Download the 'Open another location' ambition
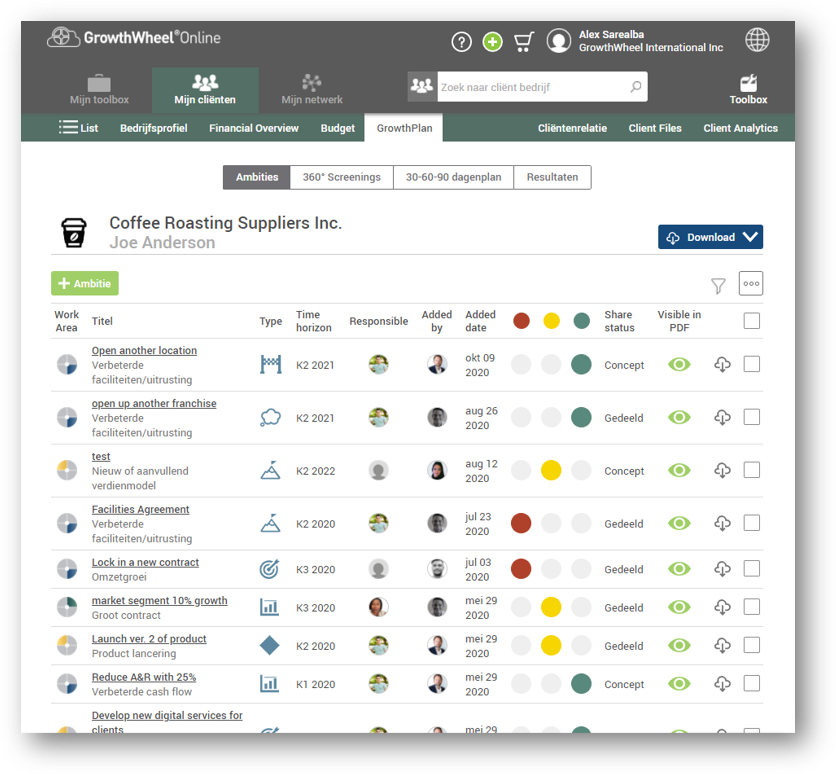 722,365
